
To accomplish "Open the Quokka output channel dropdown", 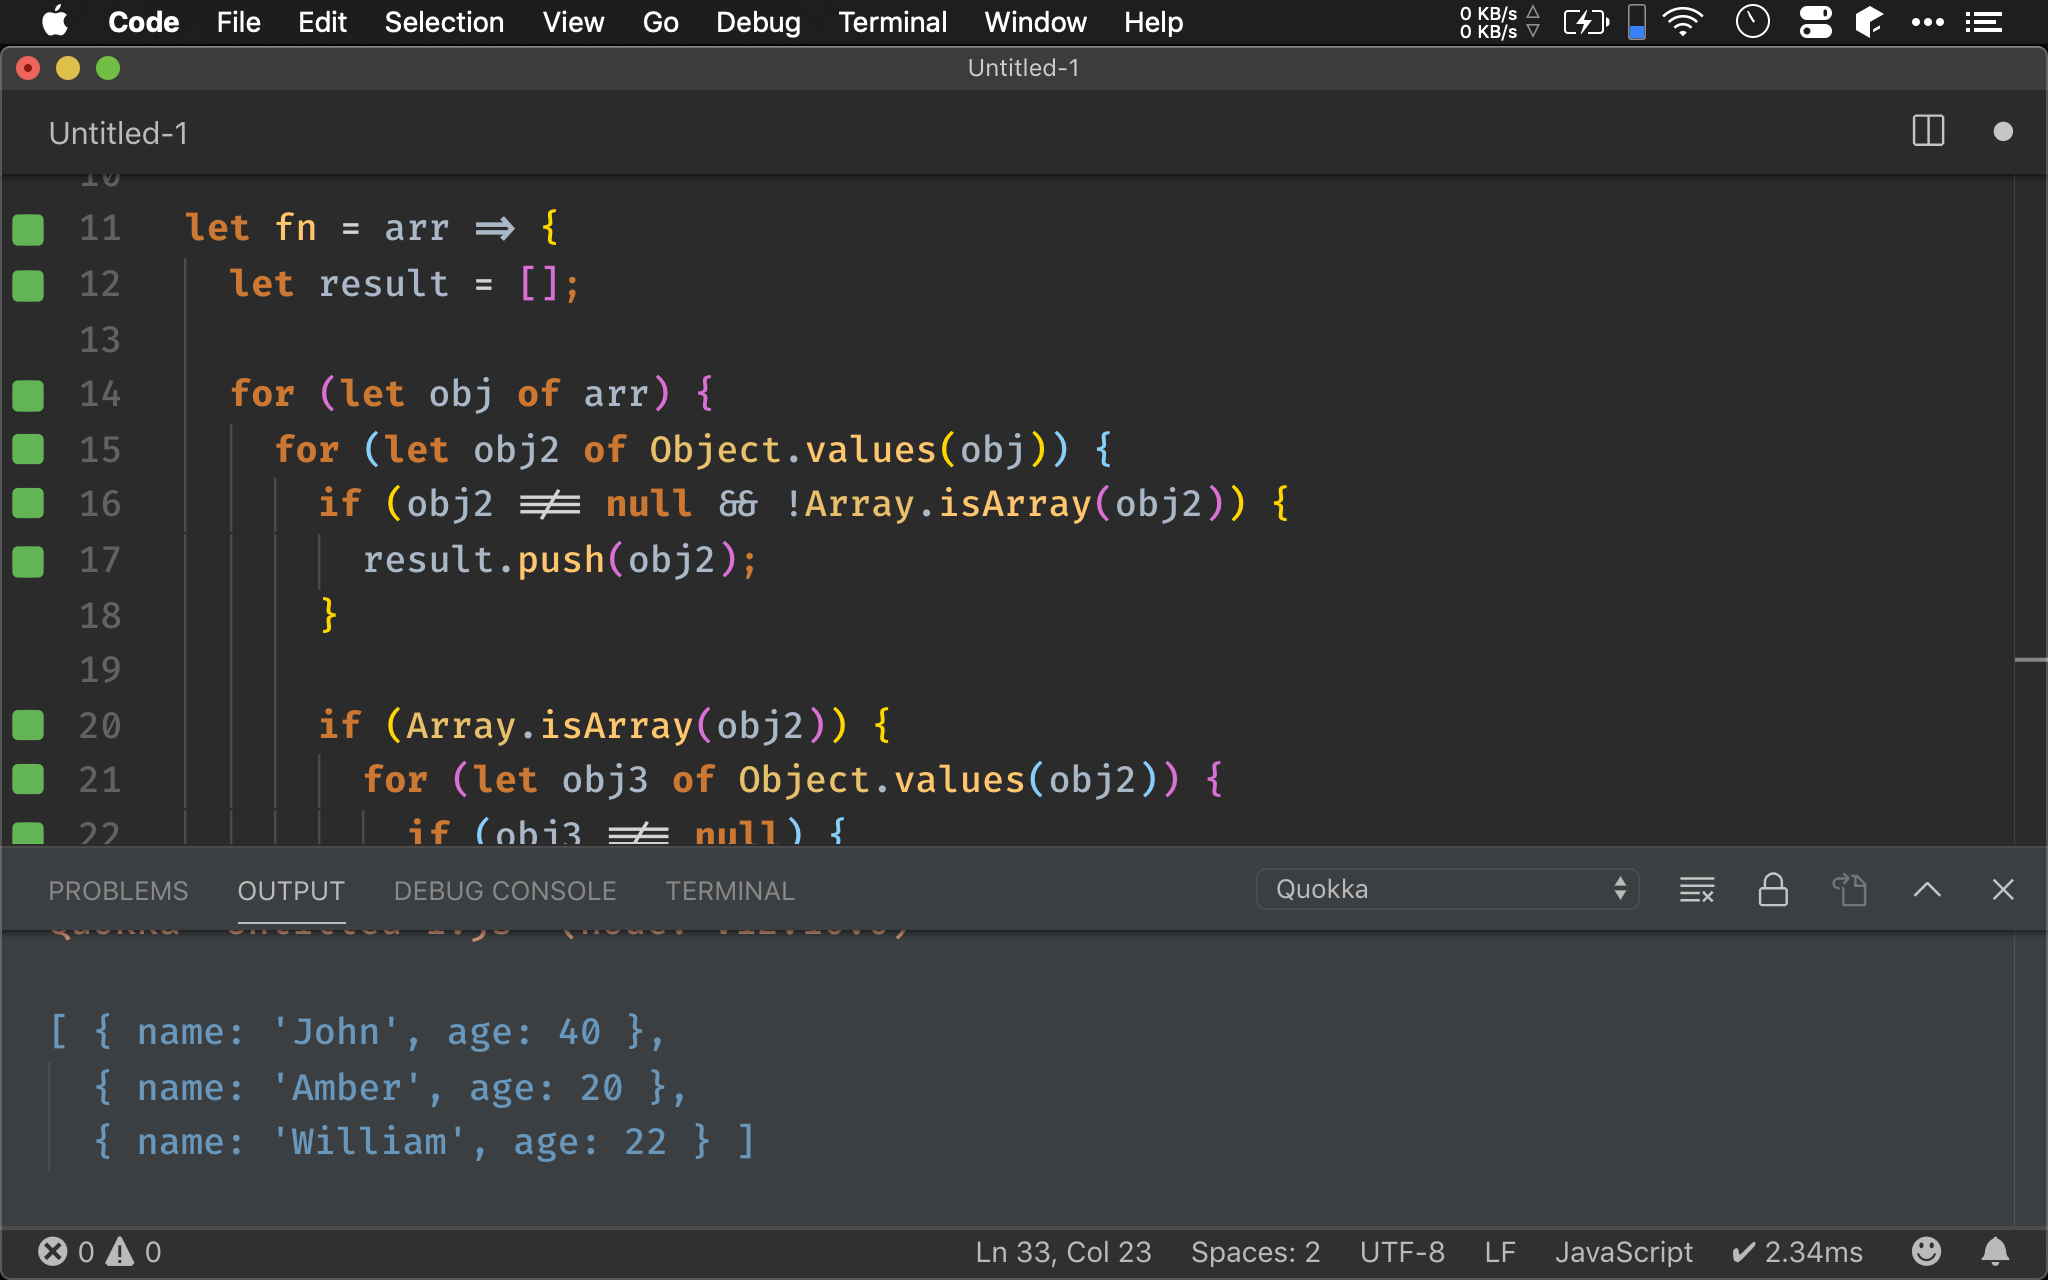I will pos(1447,889).
